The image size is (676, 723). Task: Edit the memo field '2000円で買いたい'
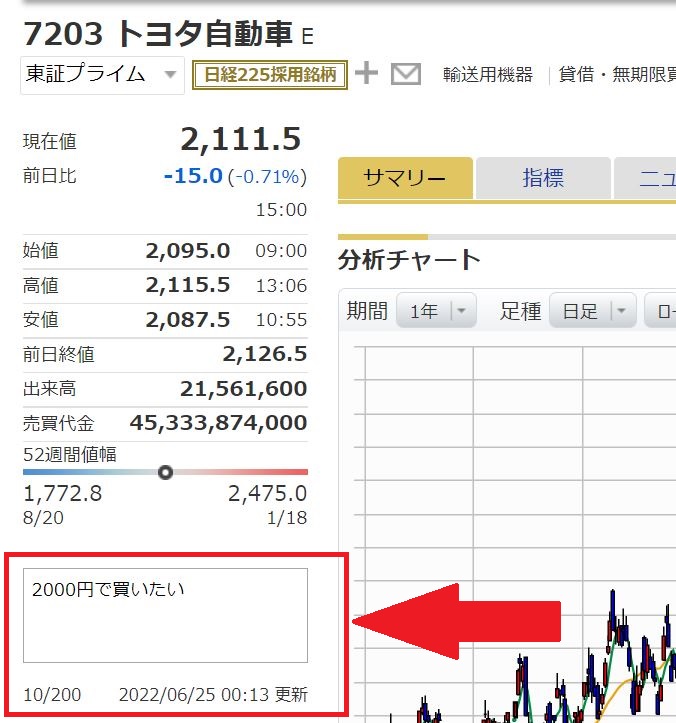click(x=166, y=616)
